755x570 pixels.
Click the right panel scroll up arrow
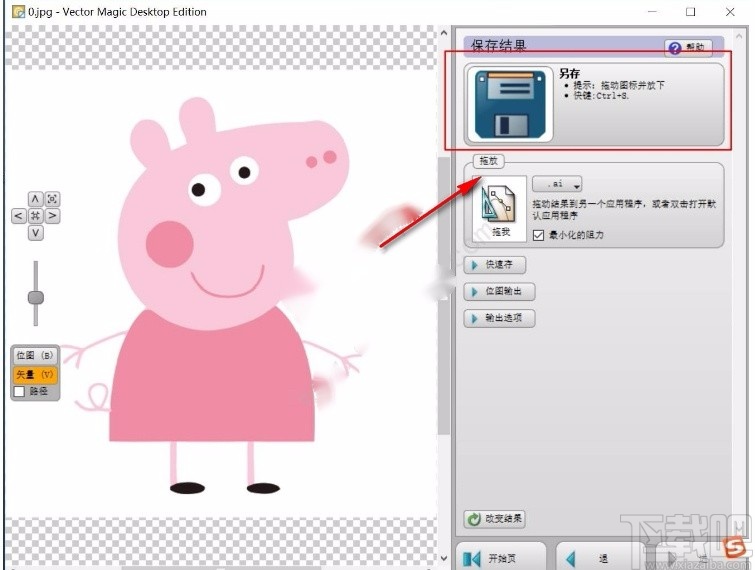pyautogui.click(x=740, y=36)
